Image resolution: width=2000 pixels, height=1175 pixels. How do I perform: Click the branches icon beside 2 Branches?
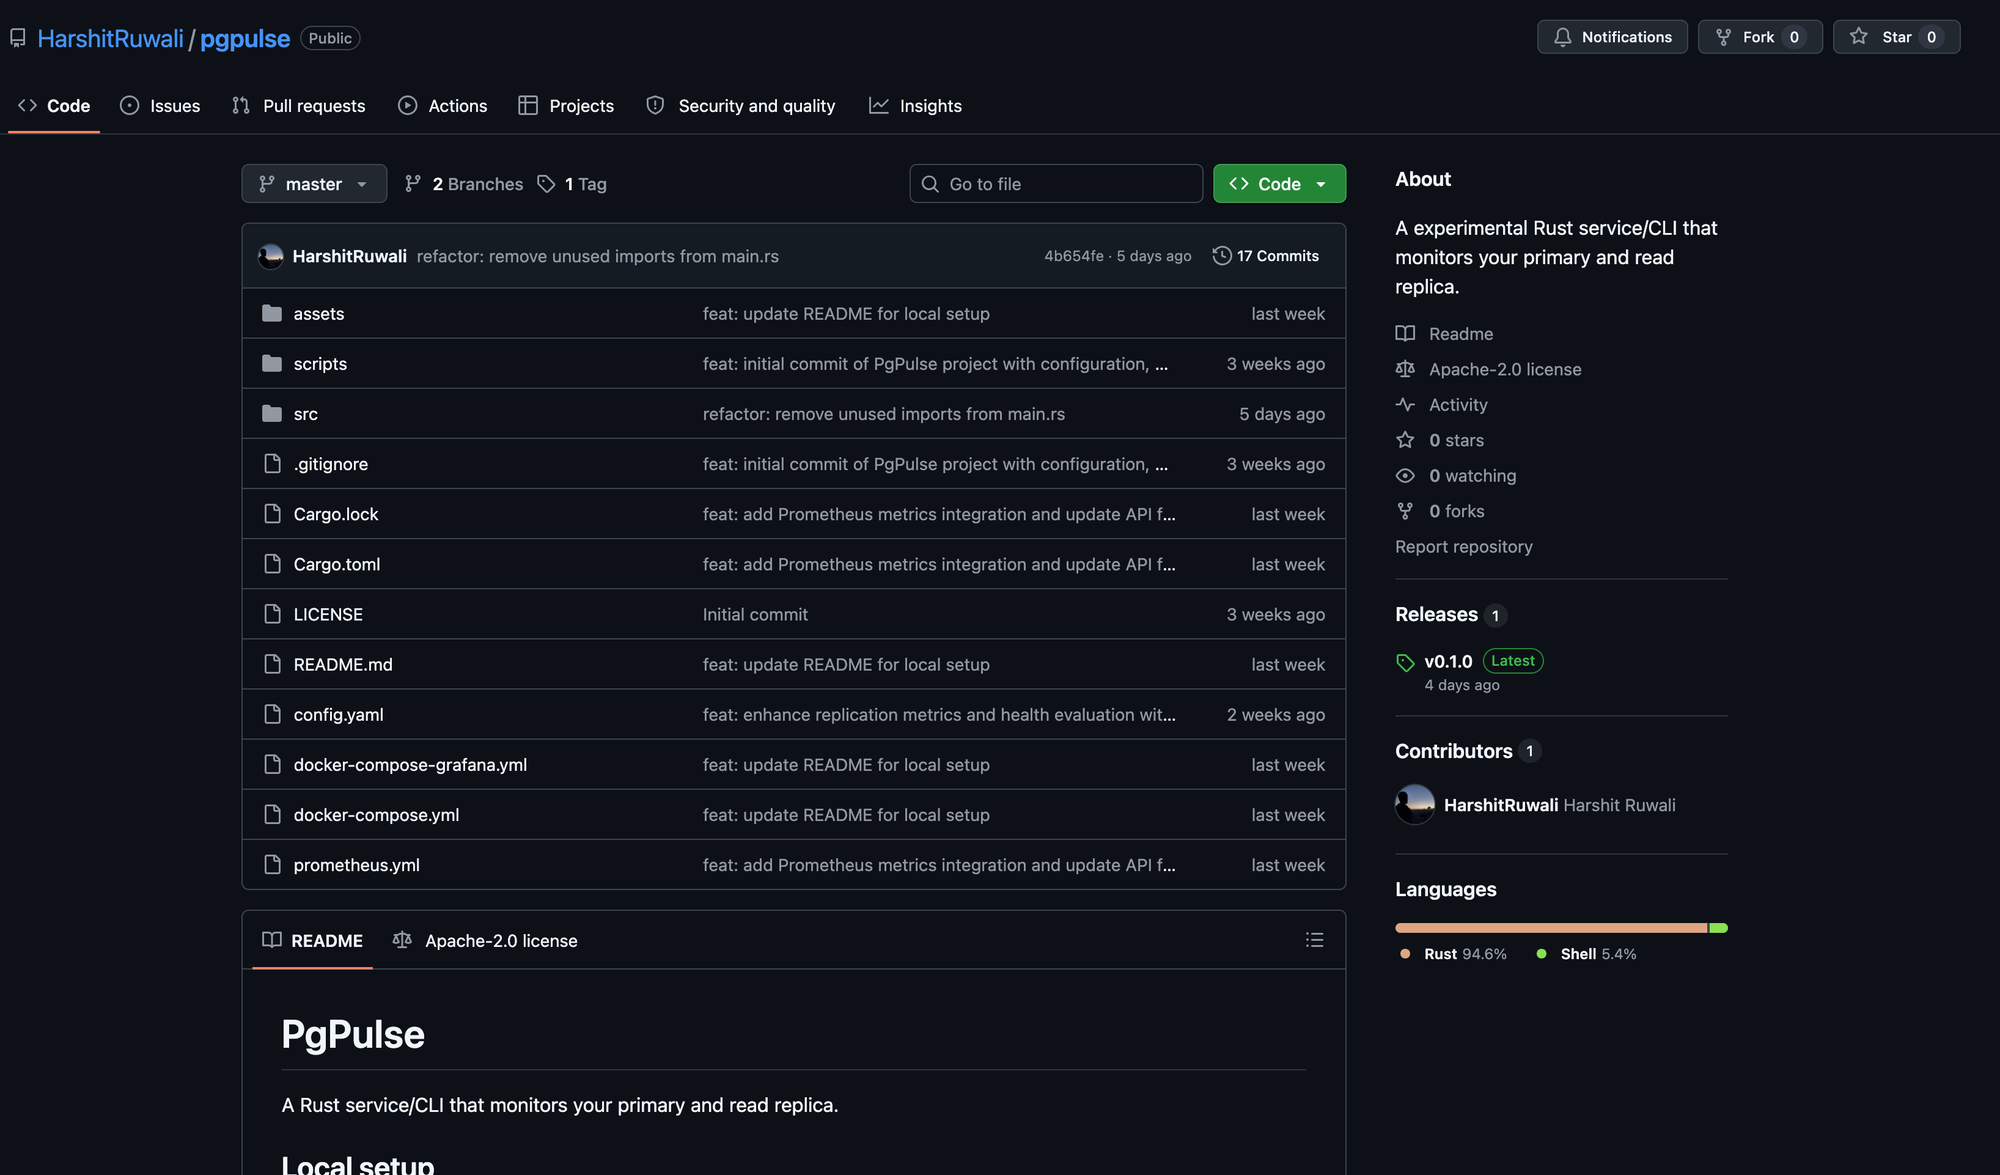coord(413,184)
